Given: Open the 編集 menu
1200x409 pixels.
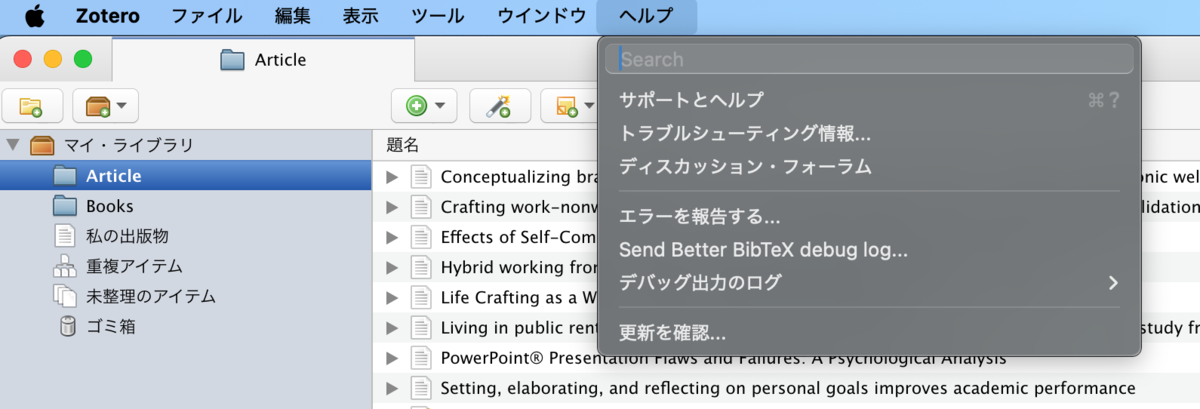Looking at the screenshot, I should [x=292, y=16].
